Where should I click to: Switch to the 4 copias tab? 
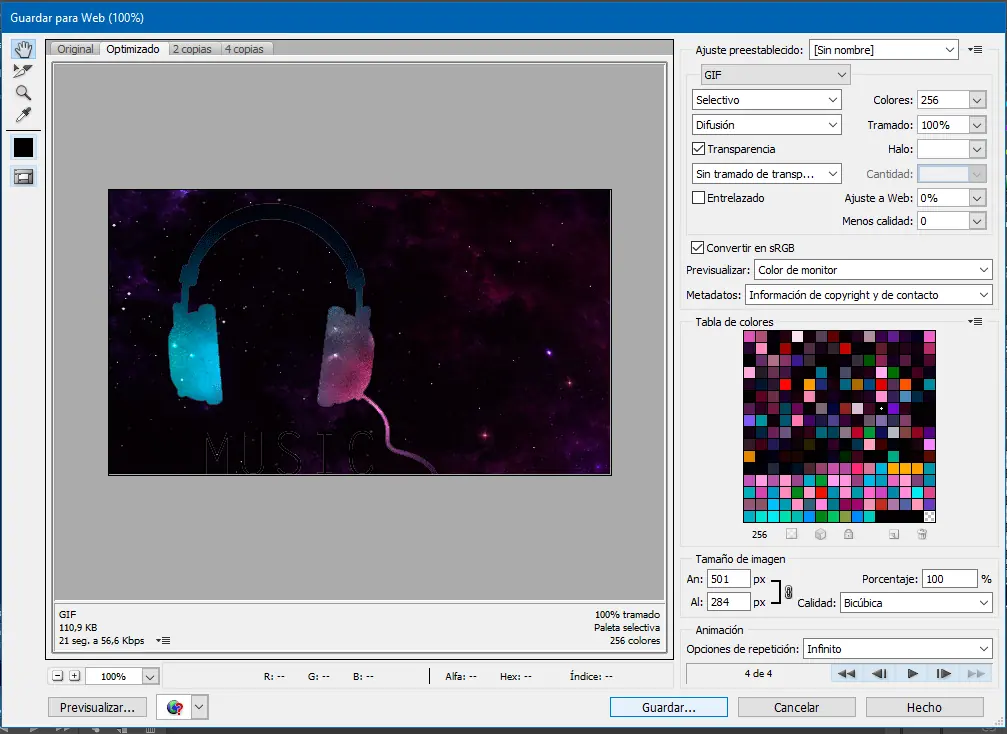pyautogui.click(x=244, y=49)
